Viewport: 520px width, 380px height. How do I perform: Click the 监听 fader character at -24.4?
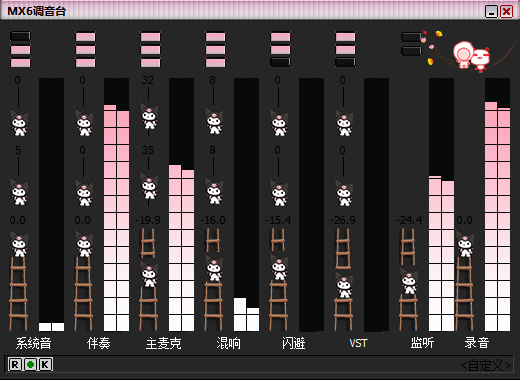[409, 280]
